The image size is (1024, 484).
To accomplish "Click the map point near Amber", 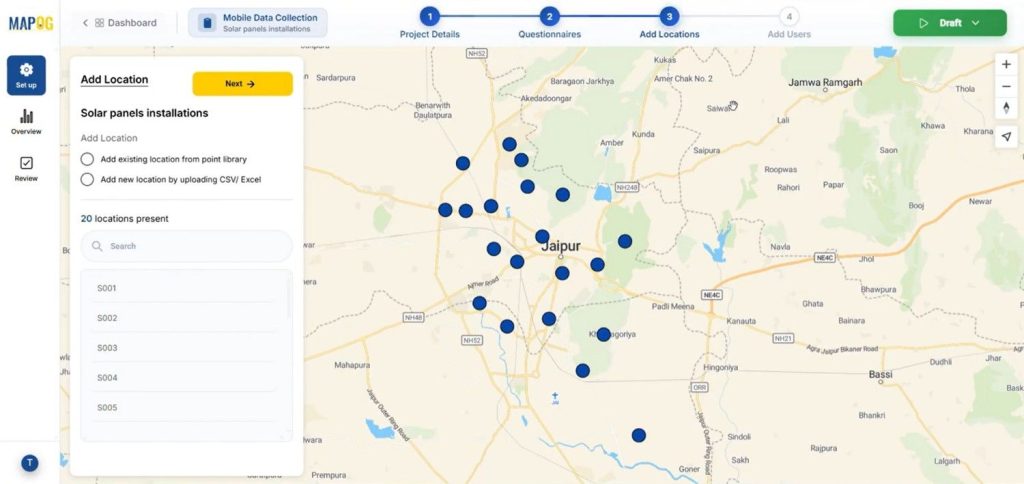I will 562,195.
